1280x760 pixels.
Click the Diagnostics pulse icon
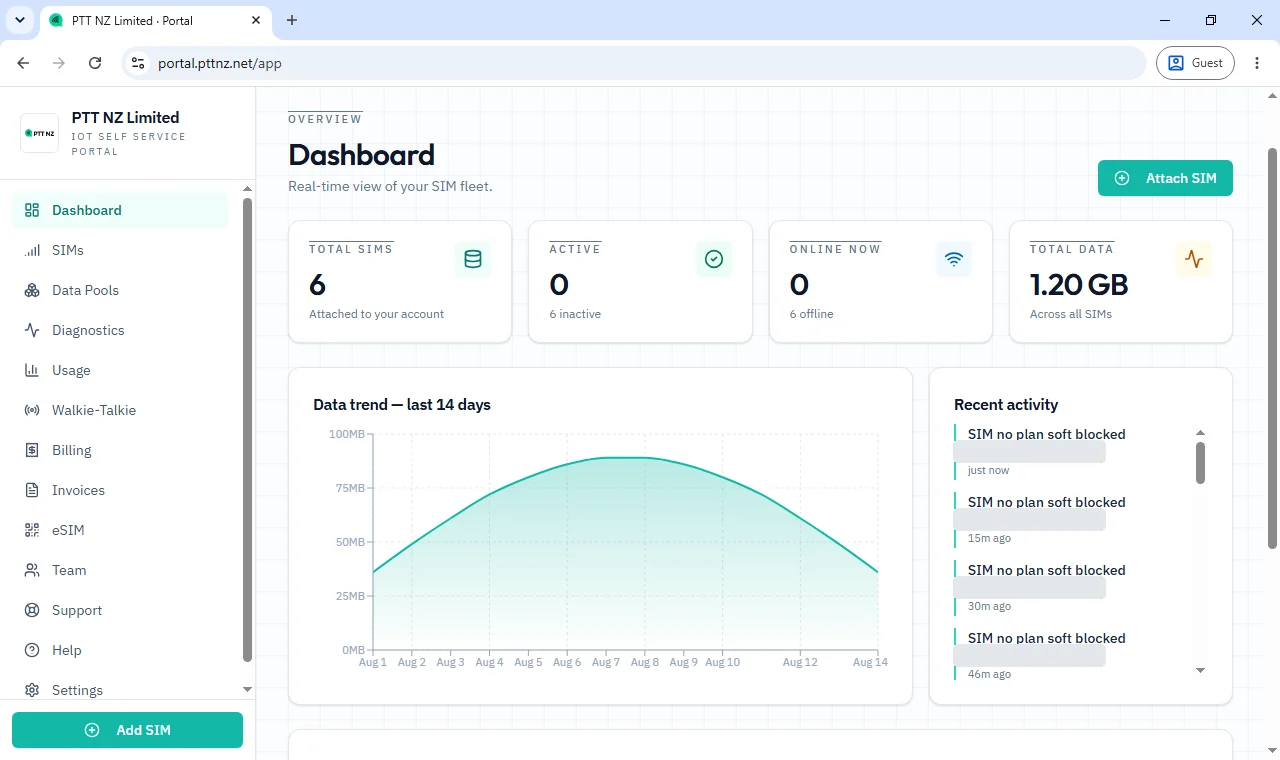[32, 330]
